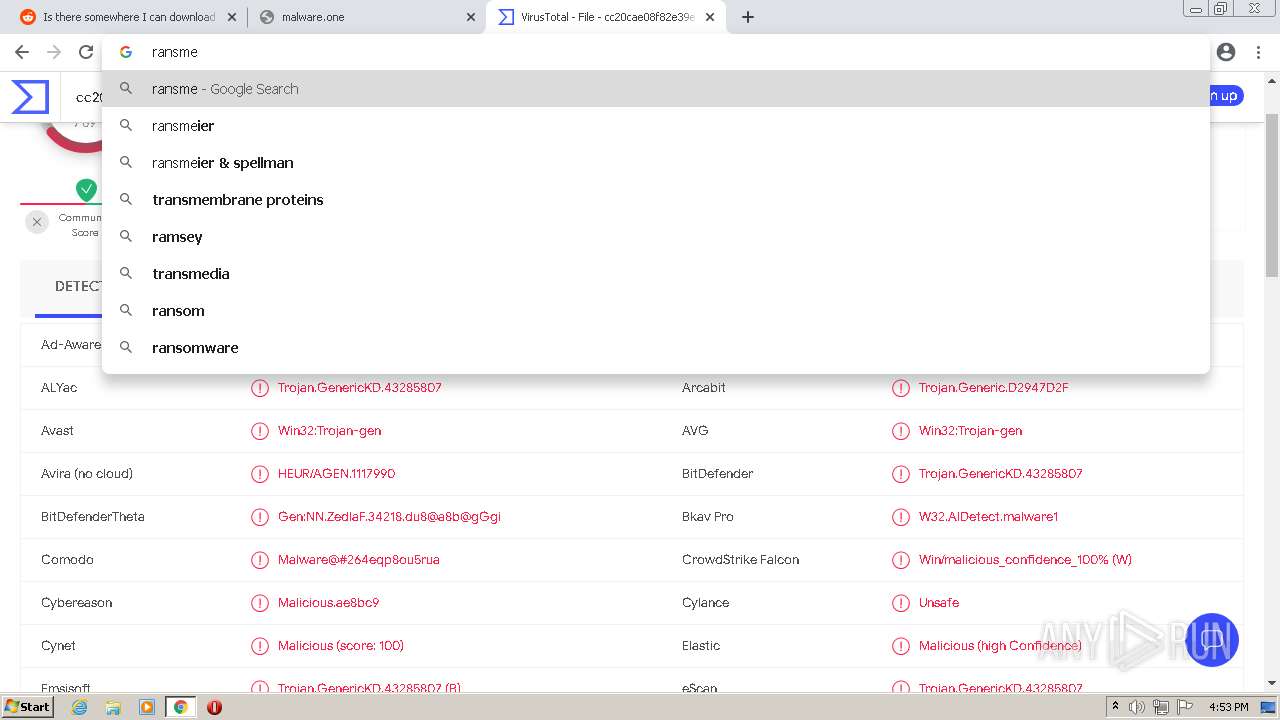Image resolution: width=1280 pixels, height=720 pixels.
Task: Click BitDefender alert icon
Action: tap(901, 474)
